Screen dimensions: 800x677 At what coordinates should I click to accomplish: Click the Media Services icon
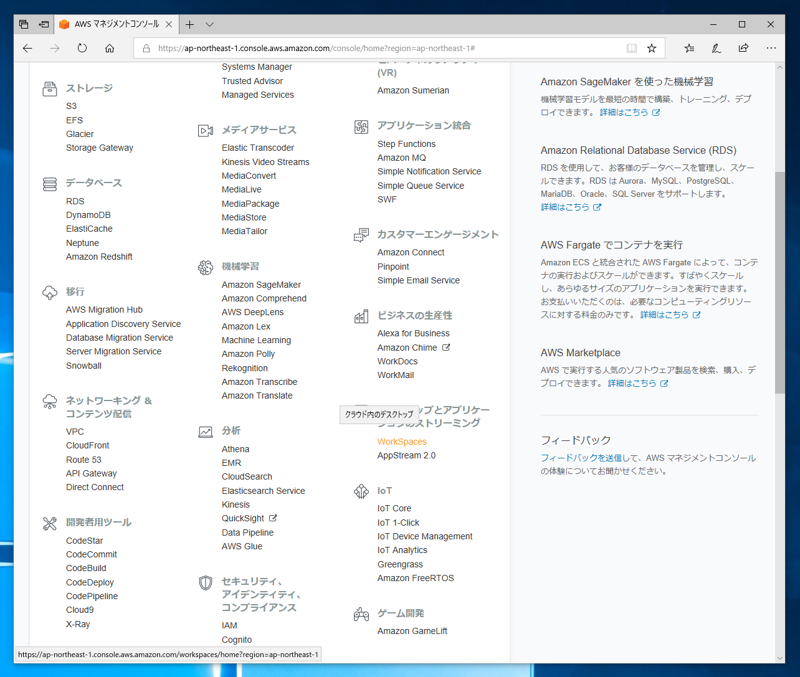(x=205, y=131)
